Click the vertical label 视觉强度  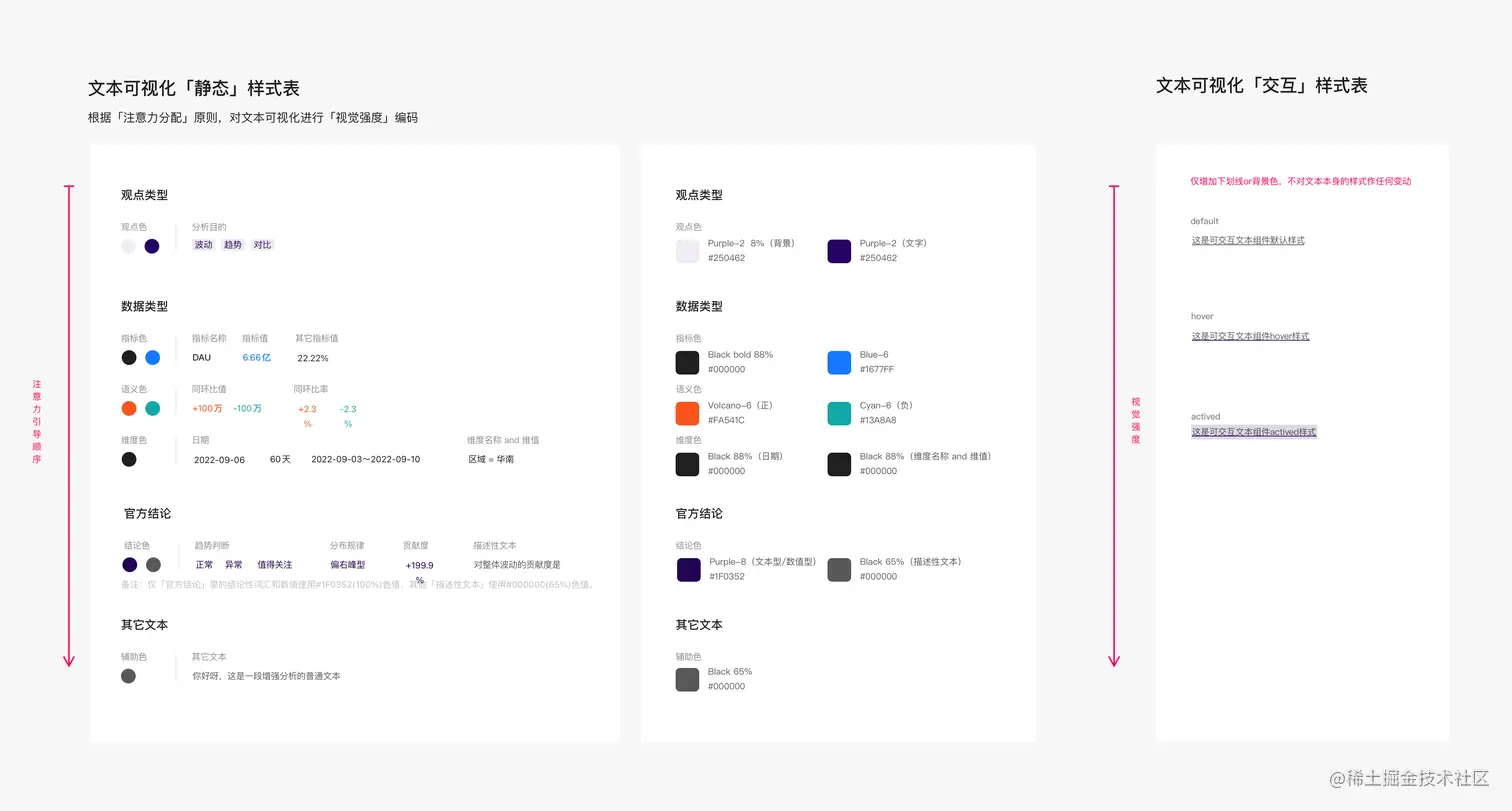click(1135, 420)
